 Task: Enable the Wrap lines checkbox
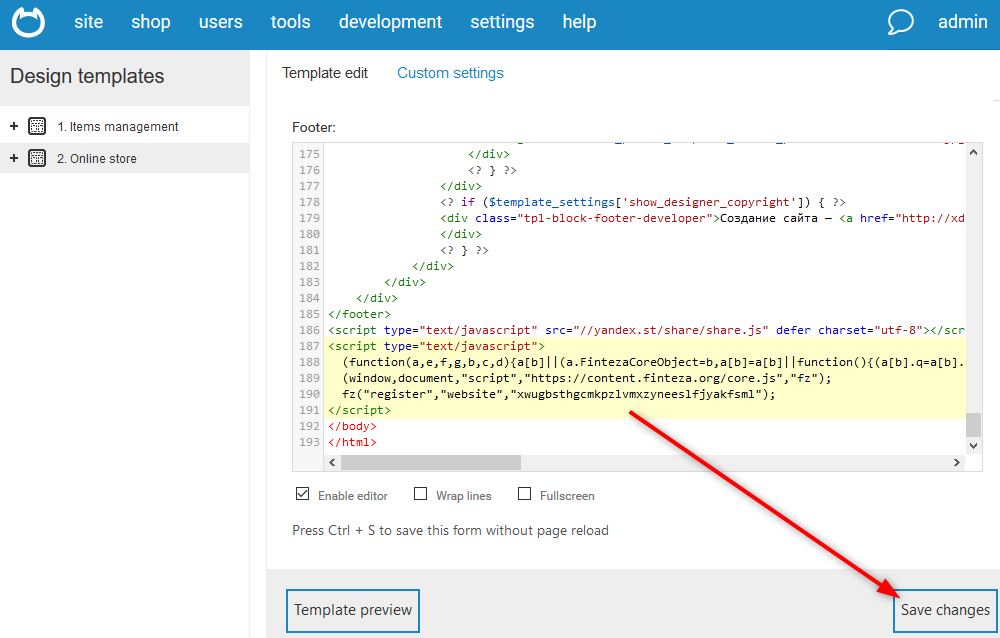click(420, 494)
